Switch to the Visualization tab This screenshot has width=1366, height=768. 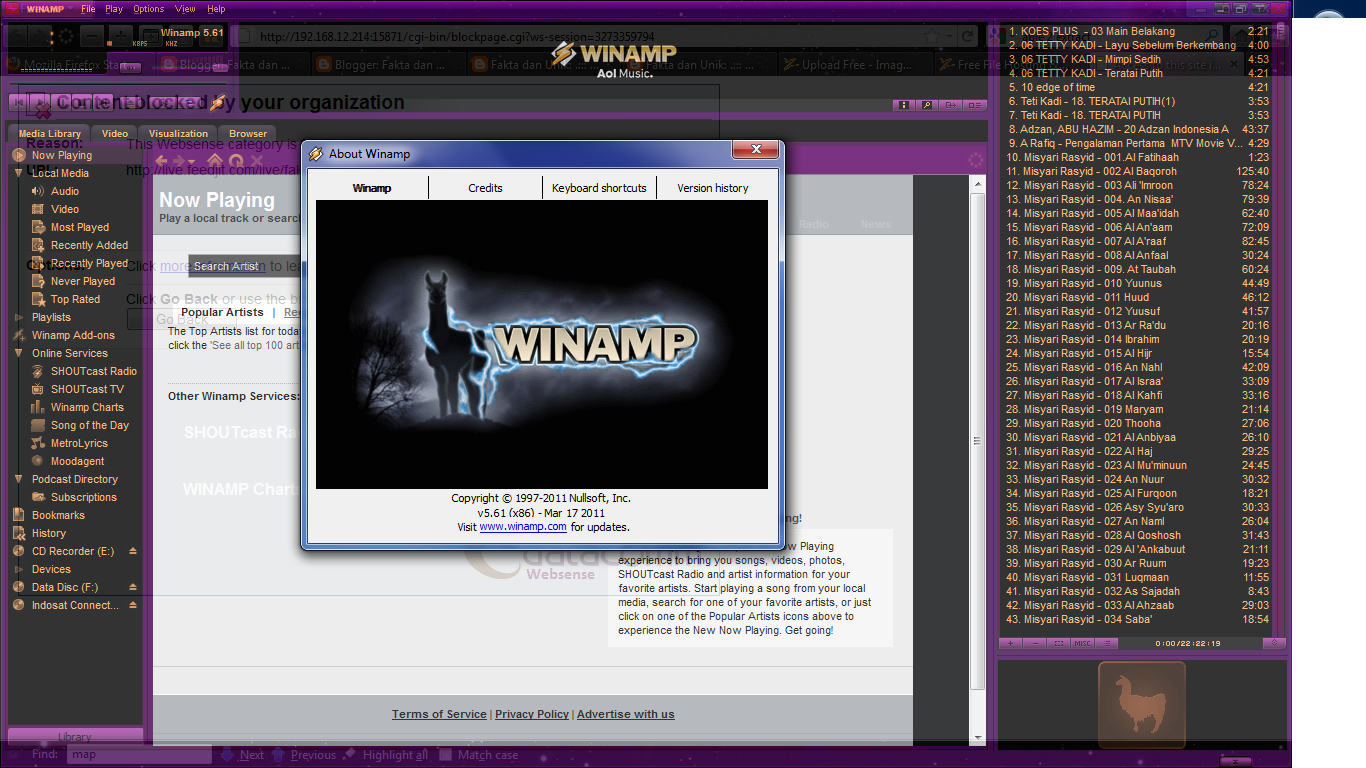click(178, 133)
